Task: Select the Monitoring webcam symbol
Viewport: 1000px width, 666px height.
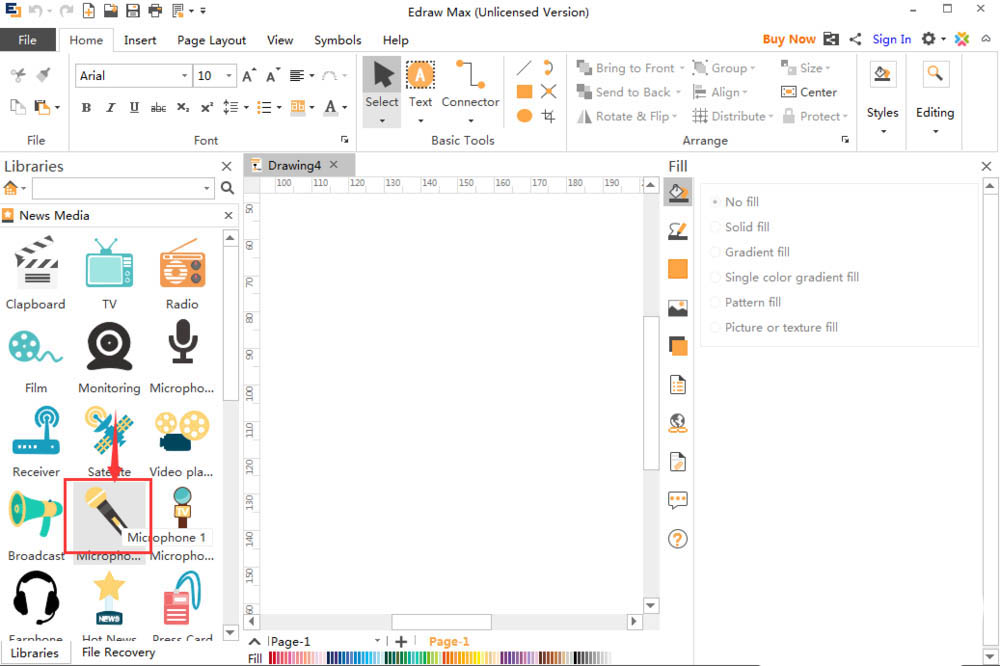Action: coord(109,348)
